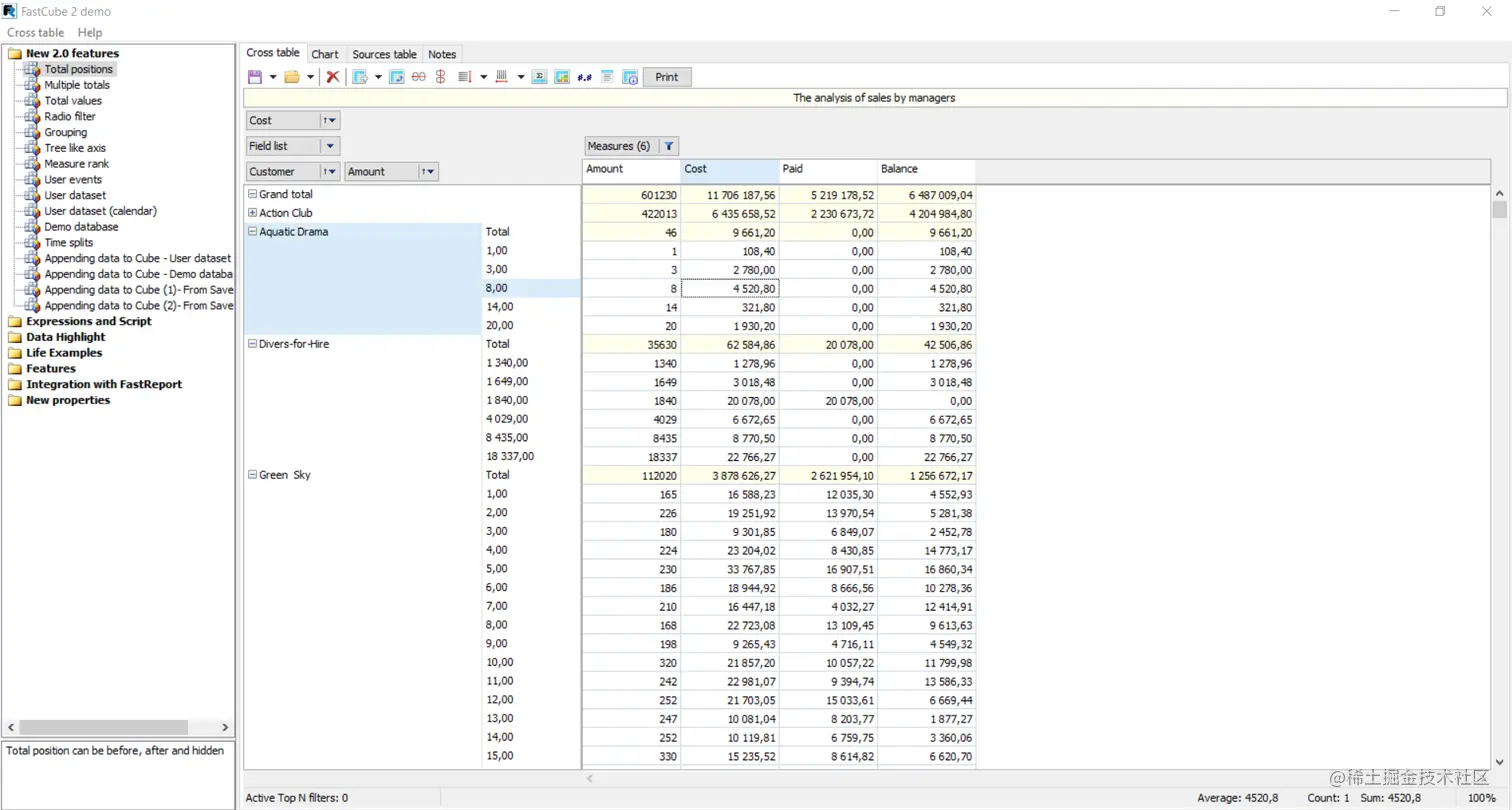Open the Amount field dropdown arrow
Screen dimensions: 1512x810
pyautogui.click(x=428, y=172)
